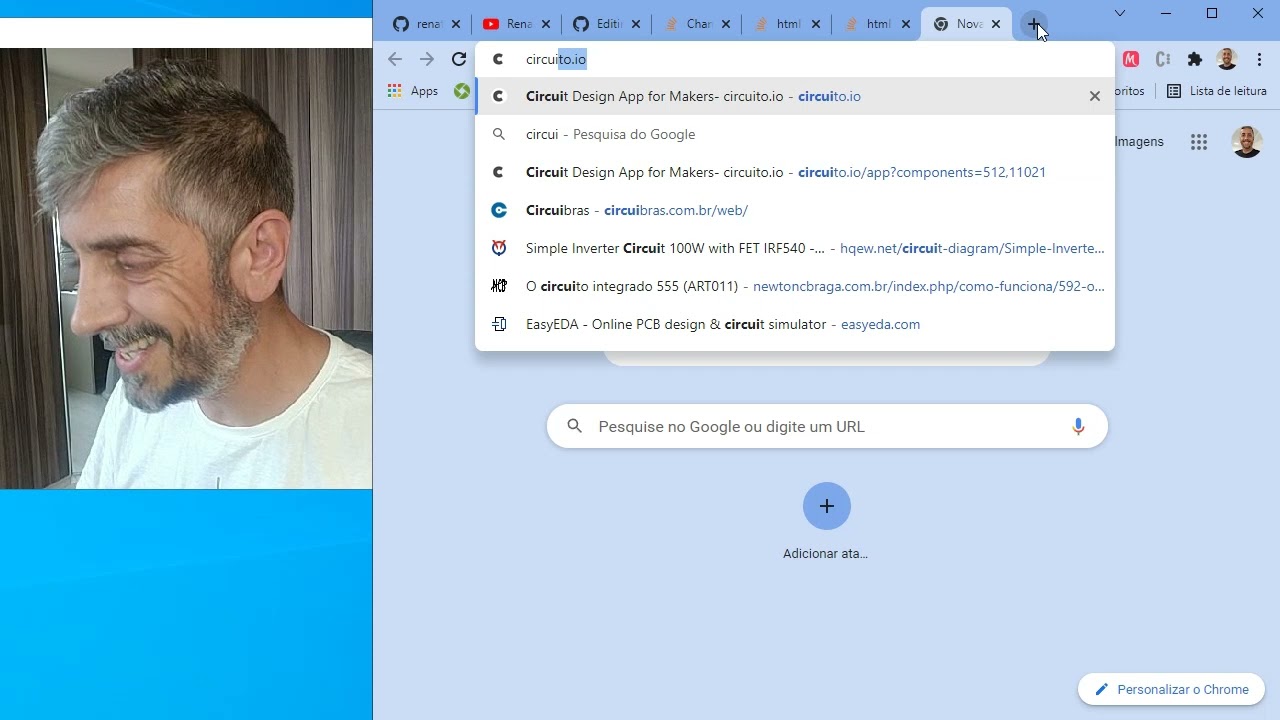1280x720 pixels.
Task: Select the circuito.io autocomplete suggestion
Action: (795, 96)
